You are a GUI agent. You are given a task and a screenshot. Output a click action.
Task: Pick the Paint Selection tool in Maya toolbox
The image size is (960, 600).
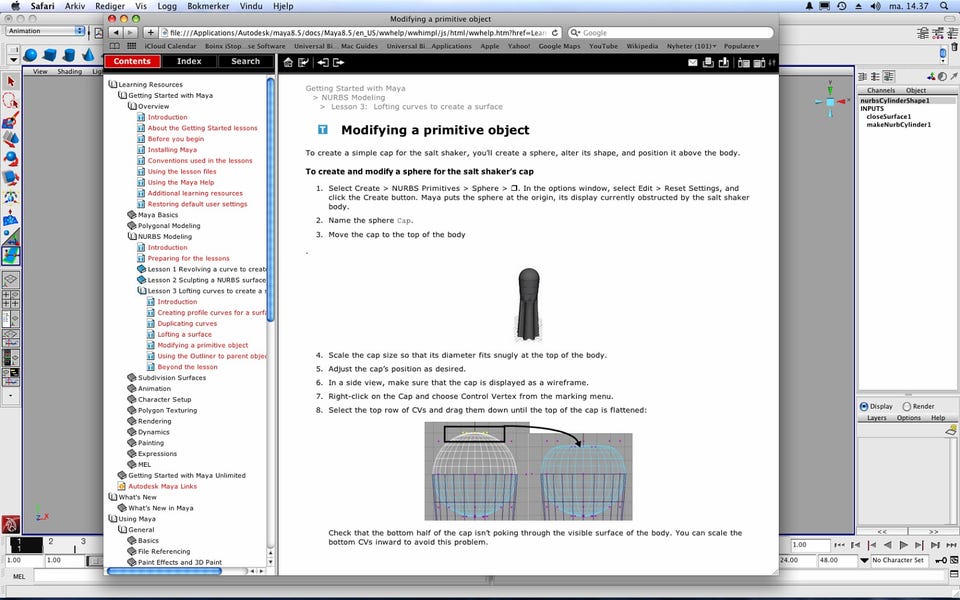click(x=10, y=120)
